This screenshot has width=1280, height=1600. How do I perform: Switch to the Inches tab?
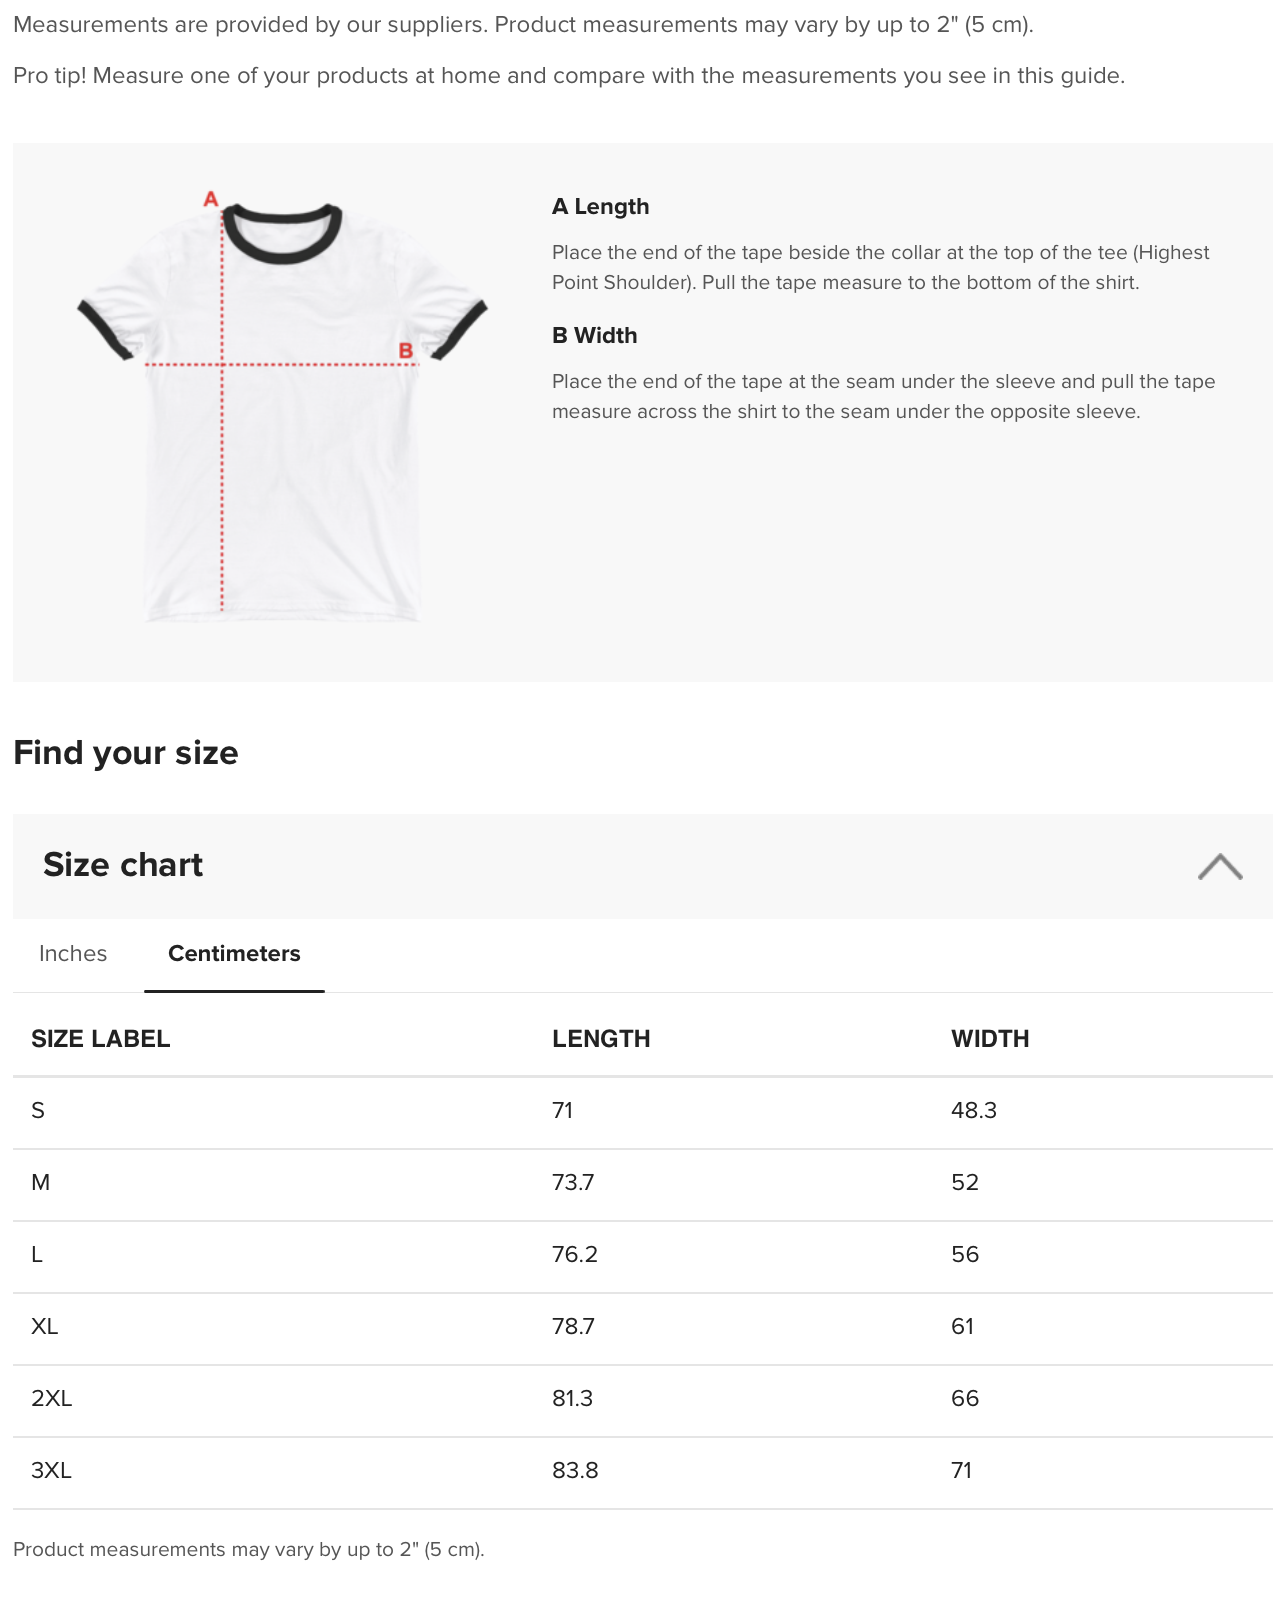pos(73,954)
